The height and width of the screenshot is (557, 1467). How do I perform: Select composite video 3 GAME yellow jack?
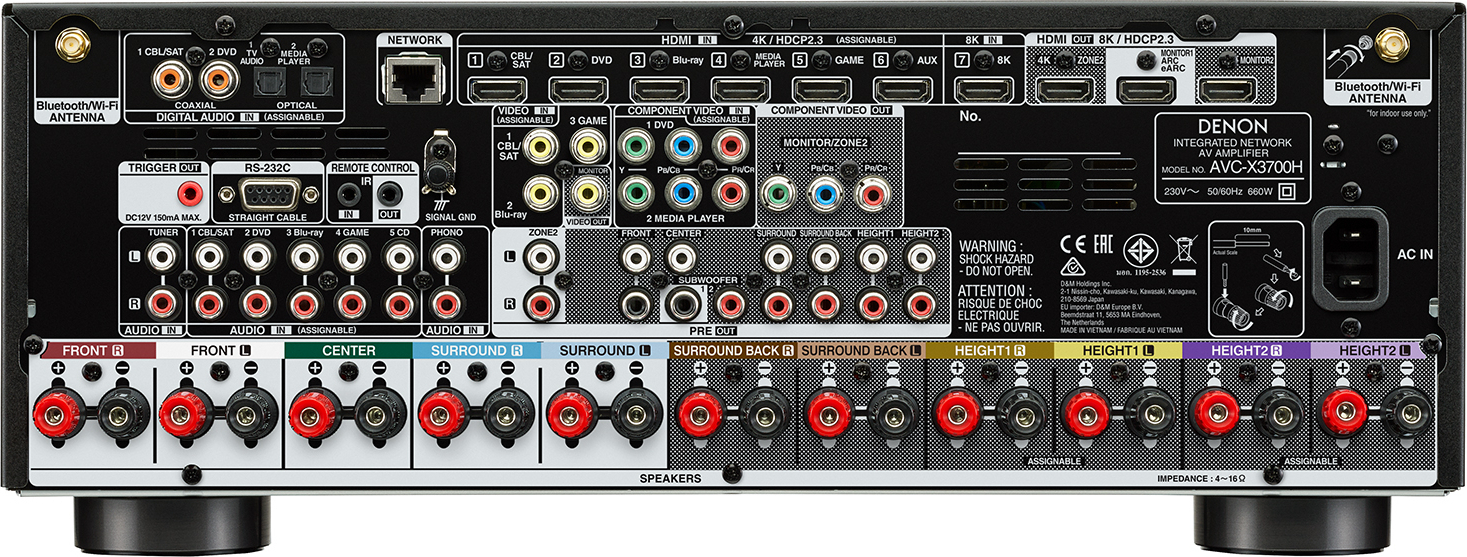point(589,148)
